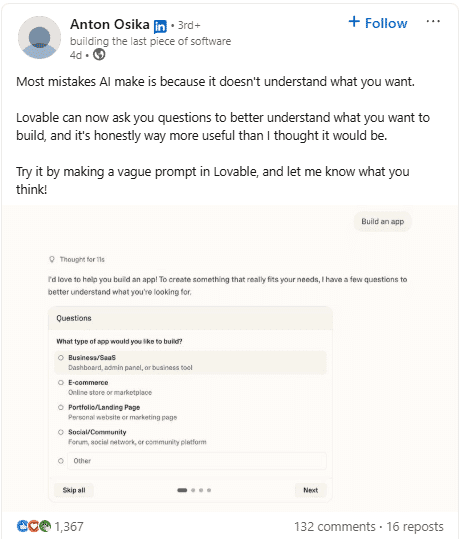Select the Other radio button
Screen dimensions: 460x539
point(61,461)
